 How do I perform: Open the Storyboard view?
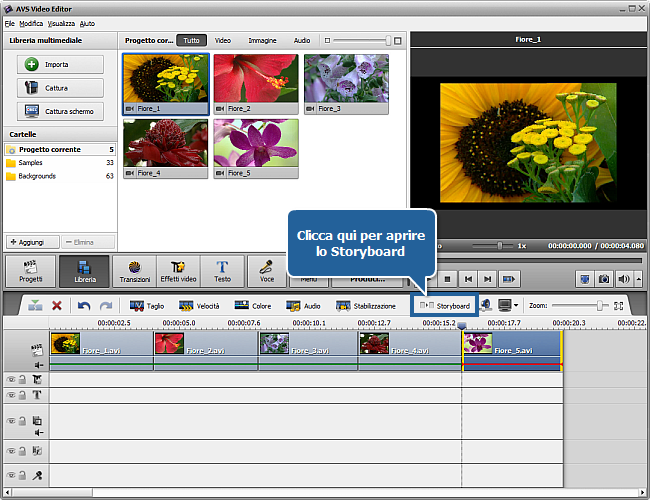(x=444, y=306)
